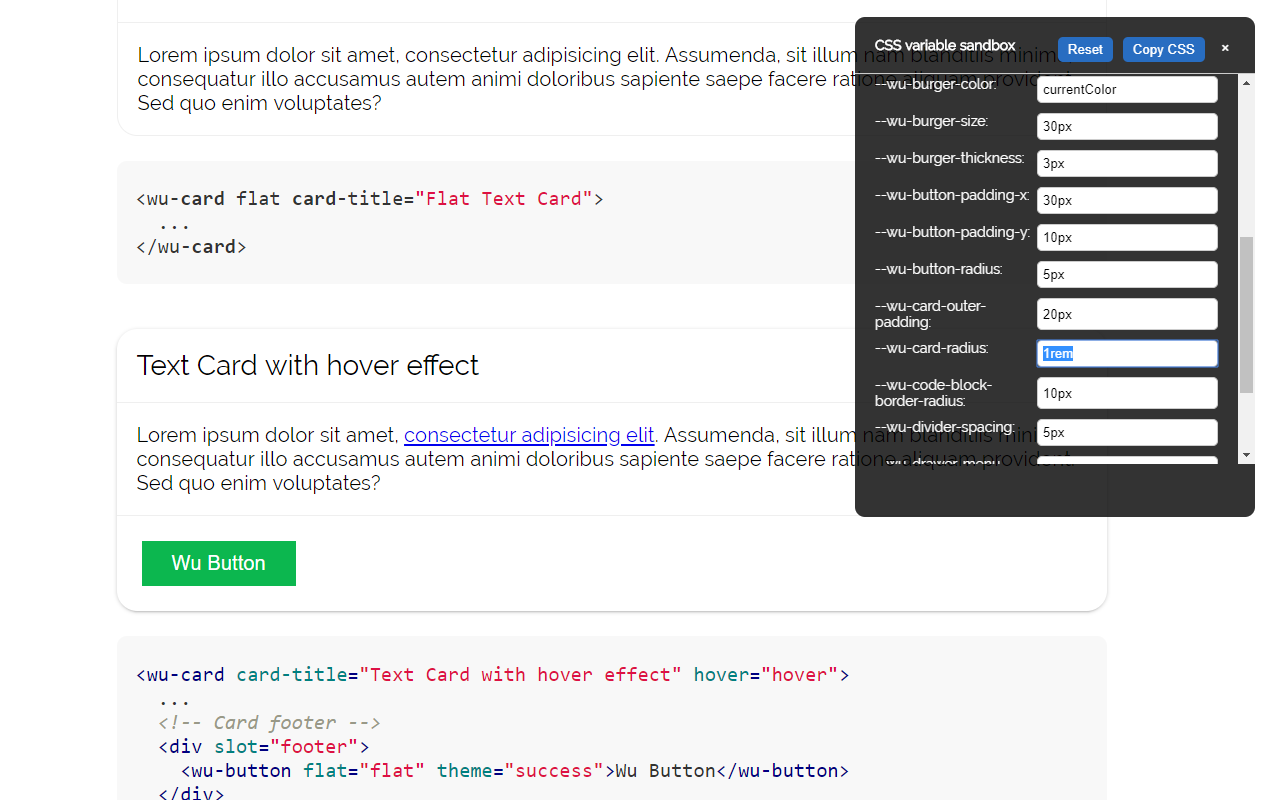Click the --wu-button-radius label
Image resolution: width=1280 pixels, height=800 pixels.
tap(939, 269)
